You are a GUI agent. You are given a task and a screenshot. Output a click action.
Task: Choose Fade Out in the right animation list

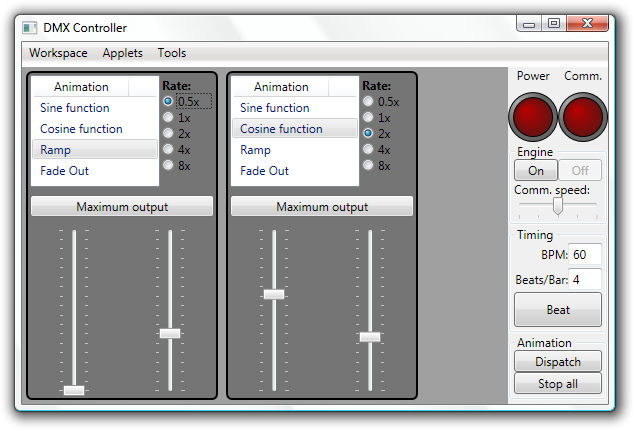pos(295,171)
